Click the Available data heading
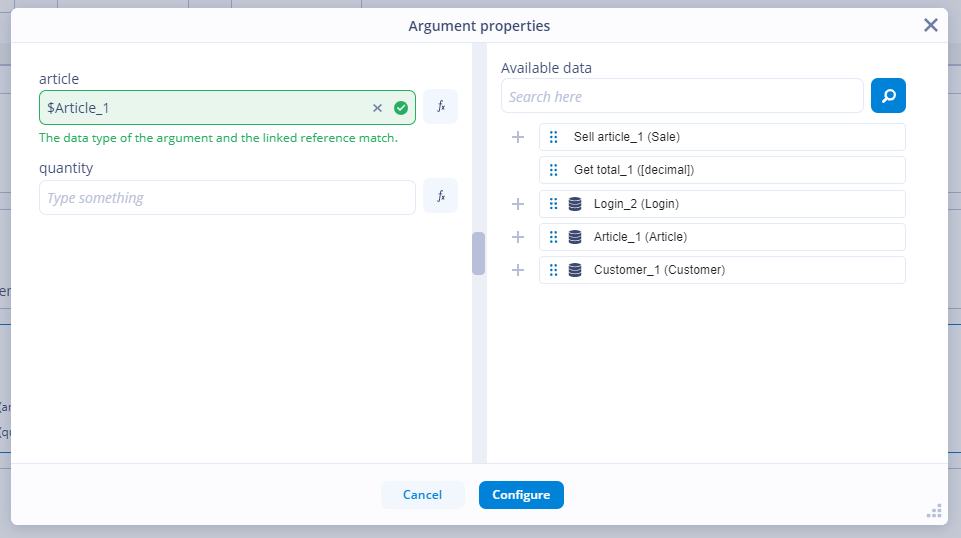The height and width of the screenshot is (538, 961). (x=546, y=68)
